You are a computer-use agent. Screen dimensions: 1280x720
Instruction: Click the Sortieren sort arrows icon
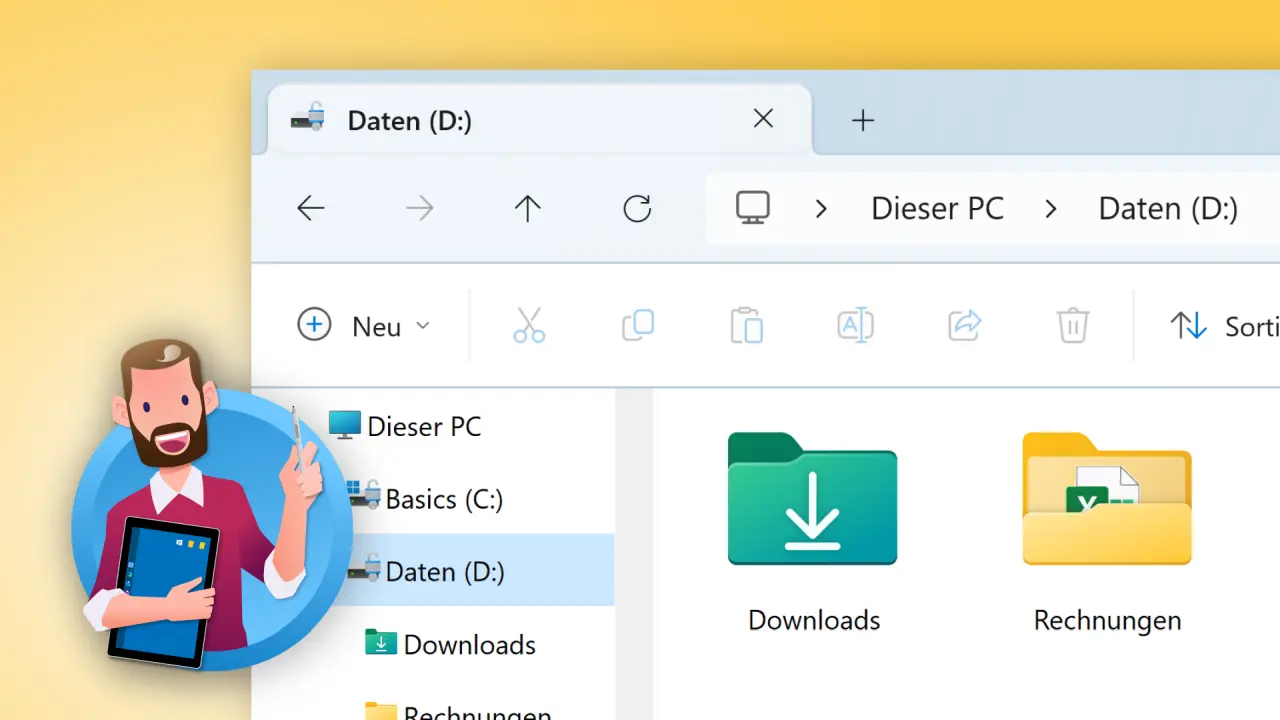point(1188,325)
